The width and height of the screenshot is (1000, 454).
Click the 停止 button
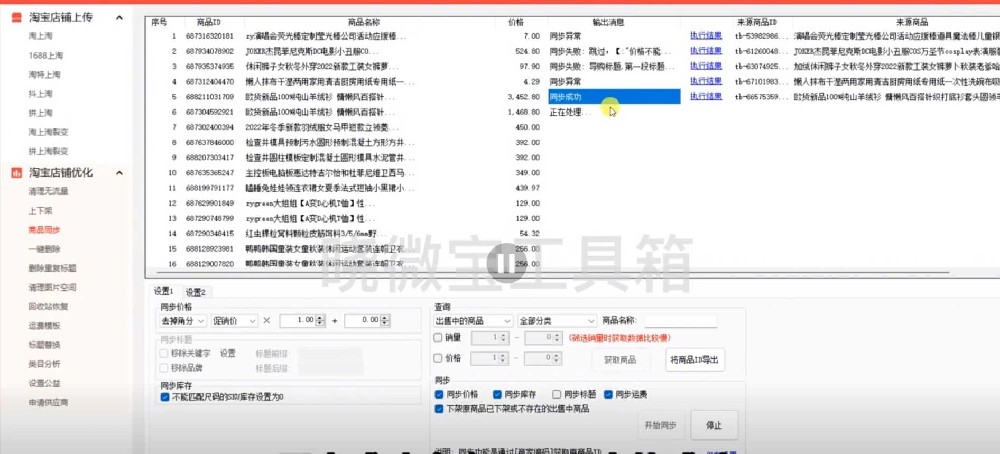[714, 425]
